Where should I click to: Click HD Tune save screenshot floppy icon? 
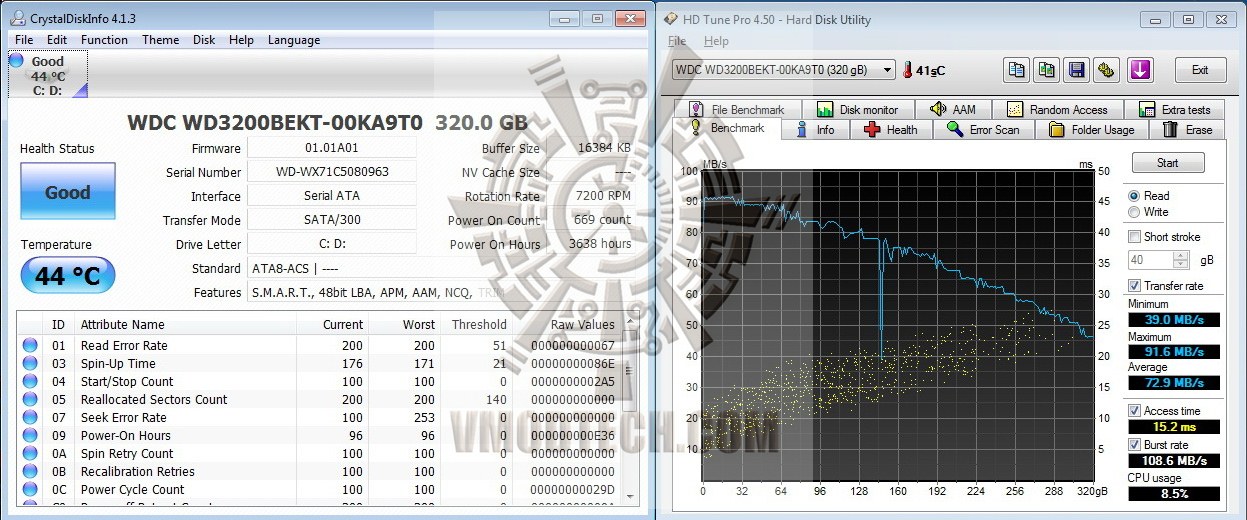pyautogui.click(x=1077, y=70)
